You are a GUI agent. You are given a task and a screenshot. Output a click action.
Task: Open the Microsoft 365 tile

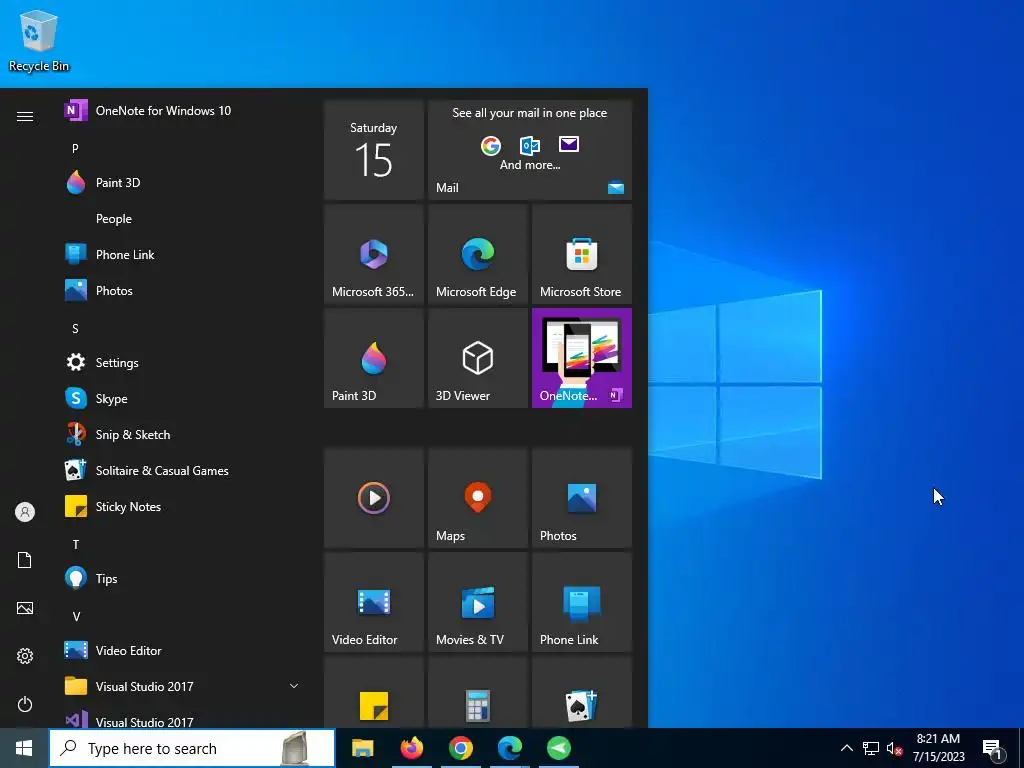click(374, 254)
